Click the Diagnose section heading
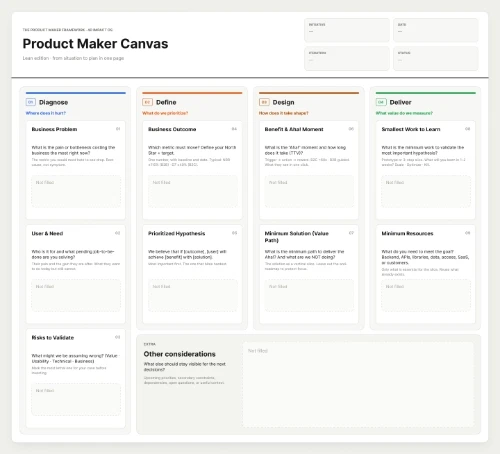 (53, 102)
